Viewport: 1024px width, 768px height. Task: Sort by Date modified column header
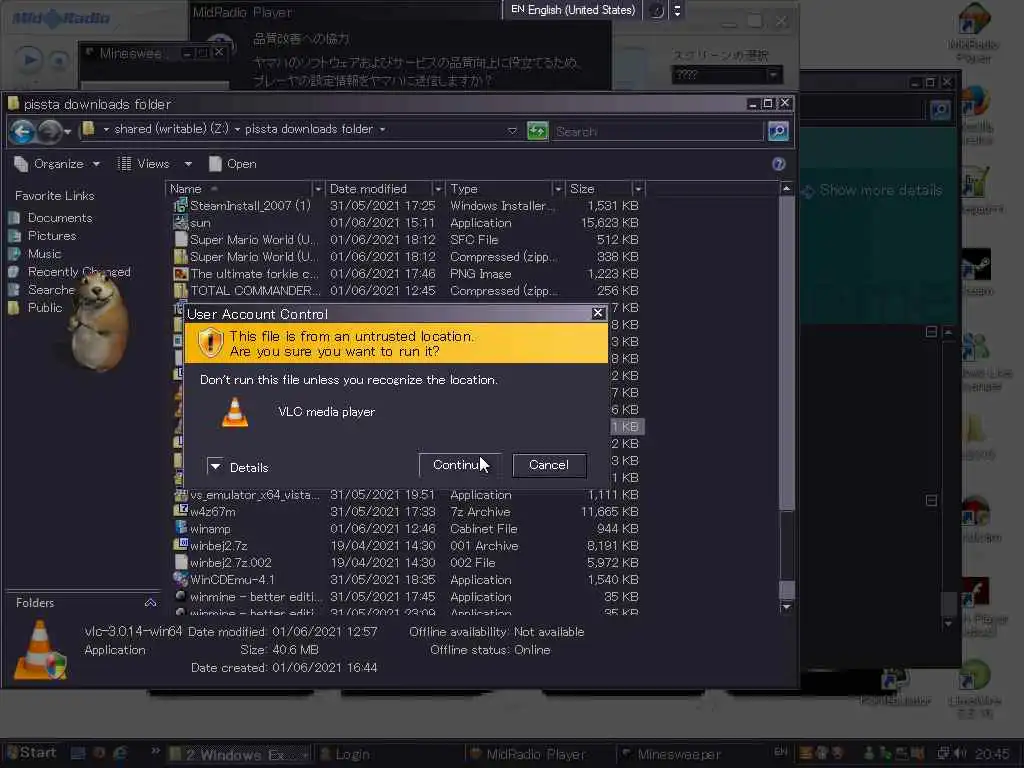pyautogui.click(x=379, y=189)
